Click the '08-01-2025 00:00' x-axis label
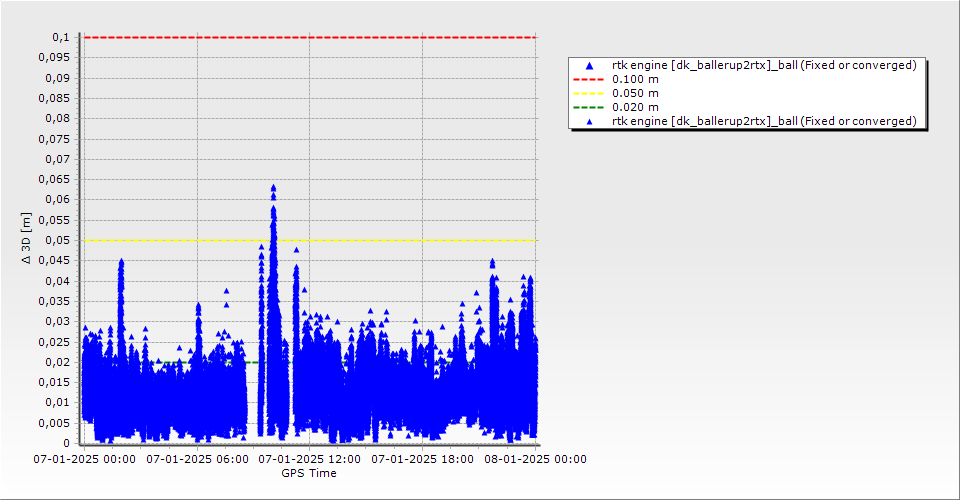This screenshot has height=500, width=960. coord(535,459)
